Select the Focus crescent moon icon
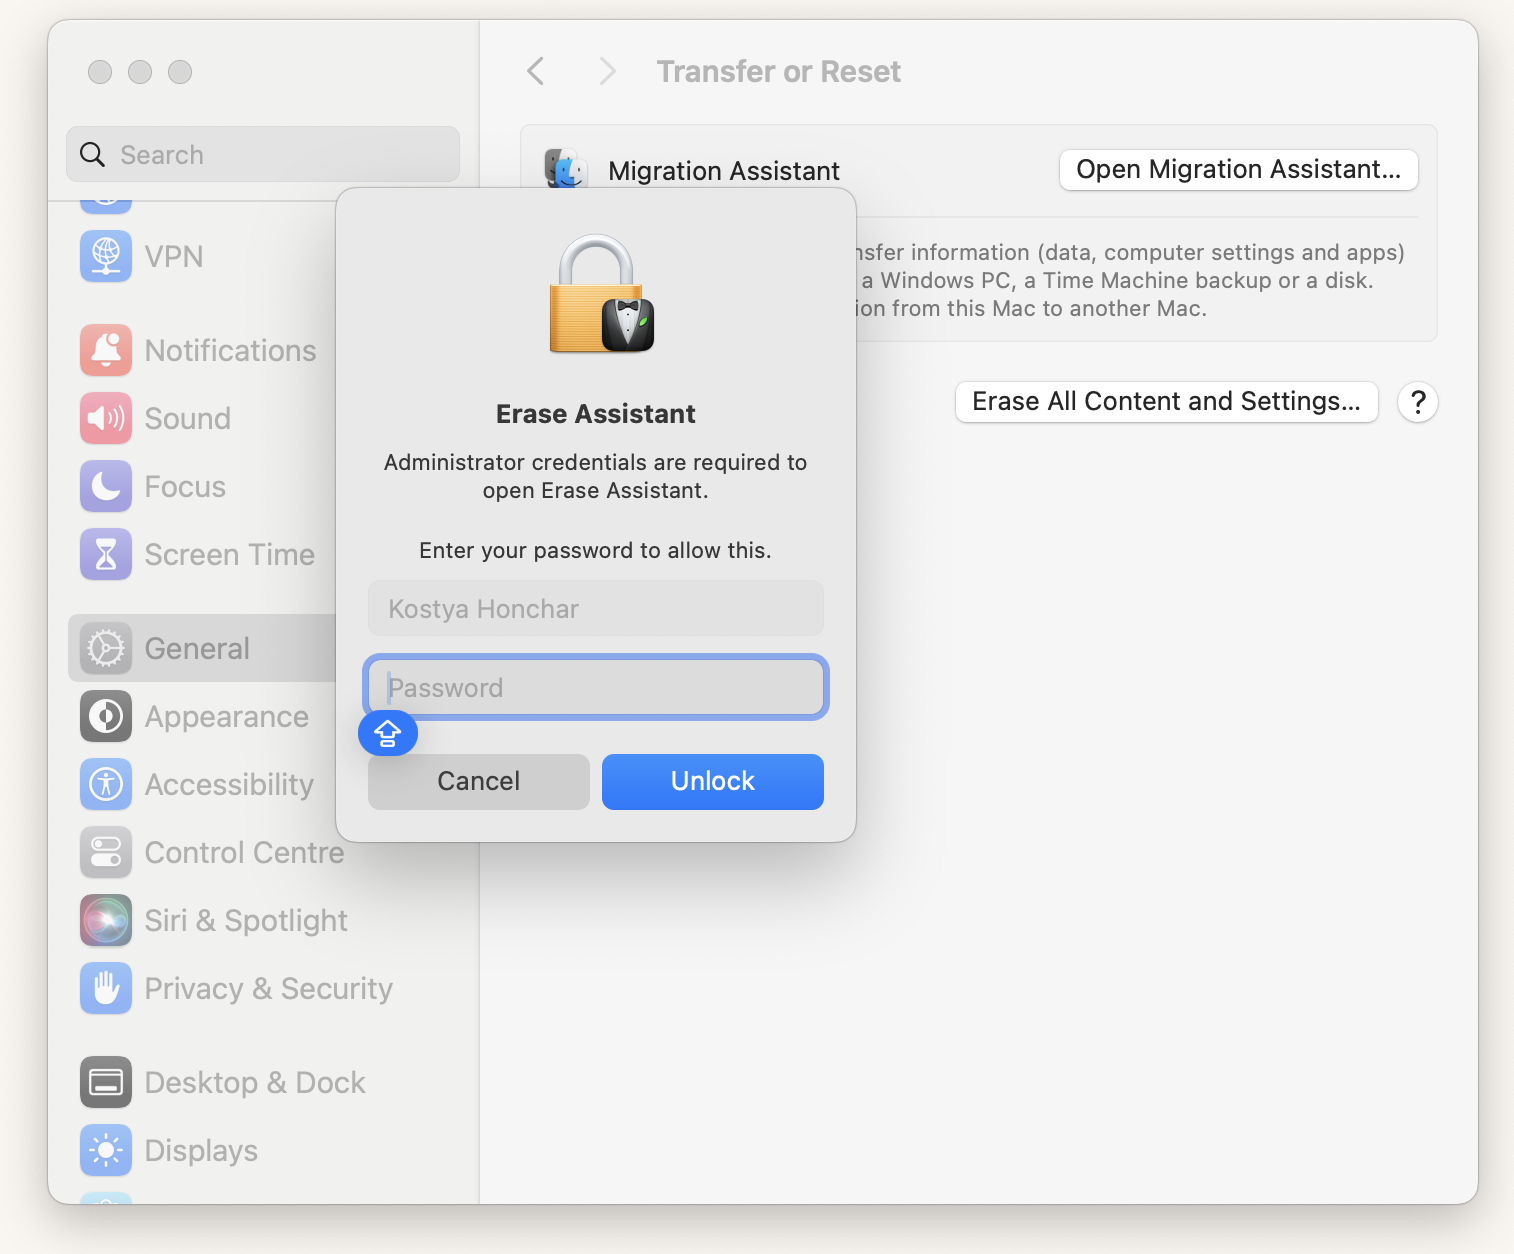The width and height of the screenshot is (1514, 1254). (105, 486)
